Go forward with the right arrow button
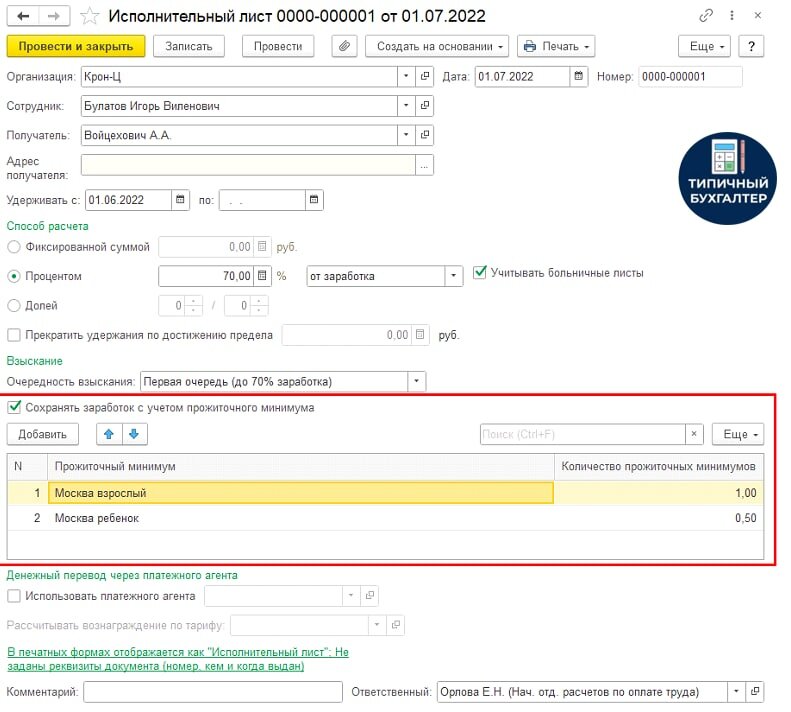 point(53,16)
